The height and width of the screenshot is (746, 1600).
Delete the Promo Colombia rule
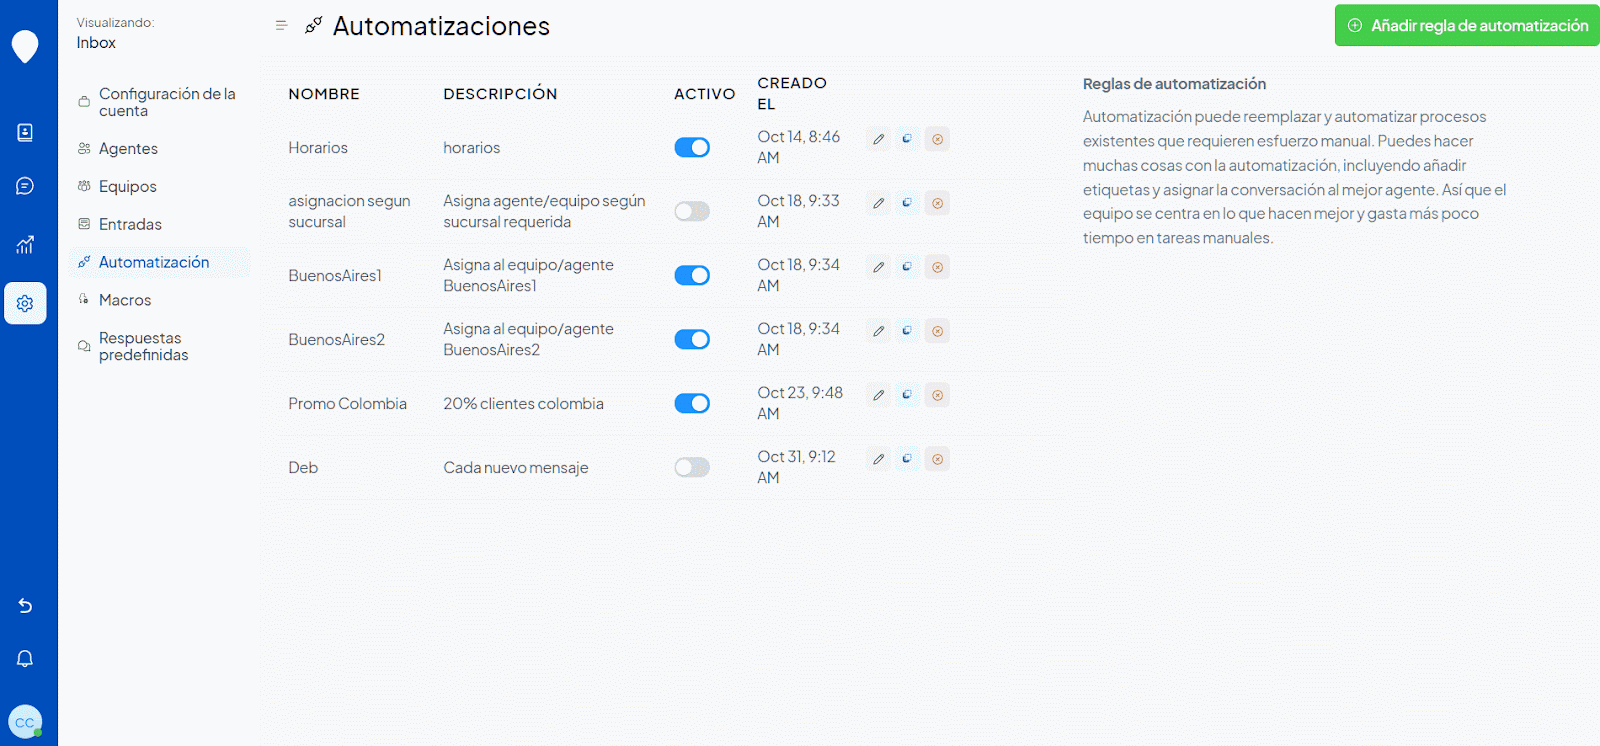[937, 395]
